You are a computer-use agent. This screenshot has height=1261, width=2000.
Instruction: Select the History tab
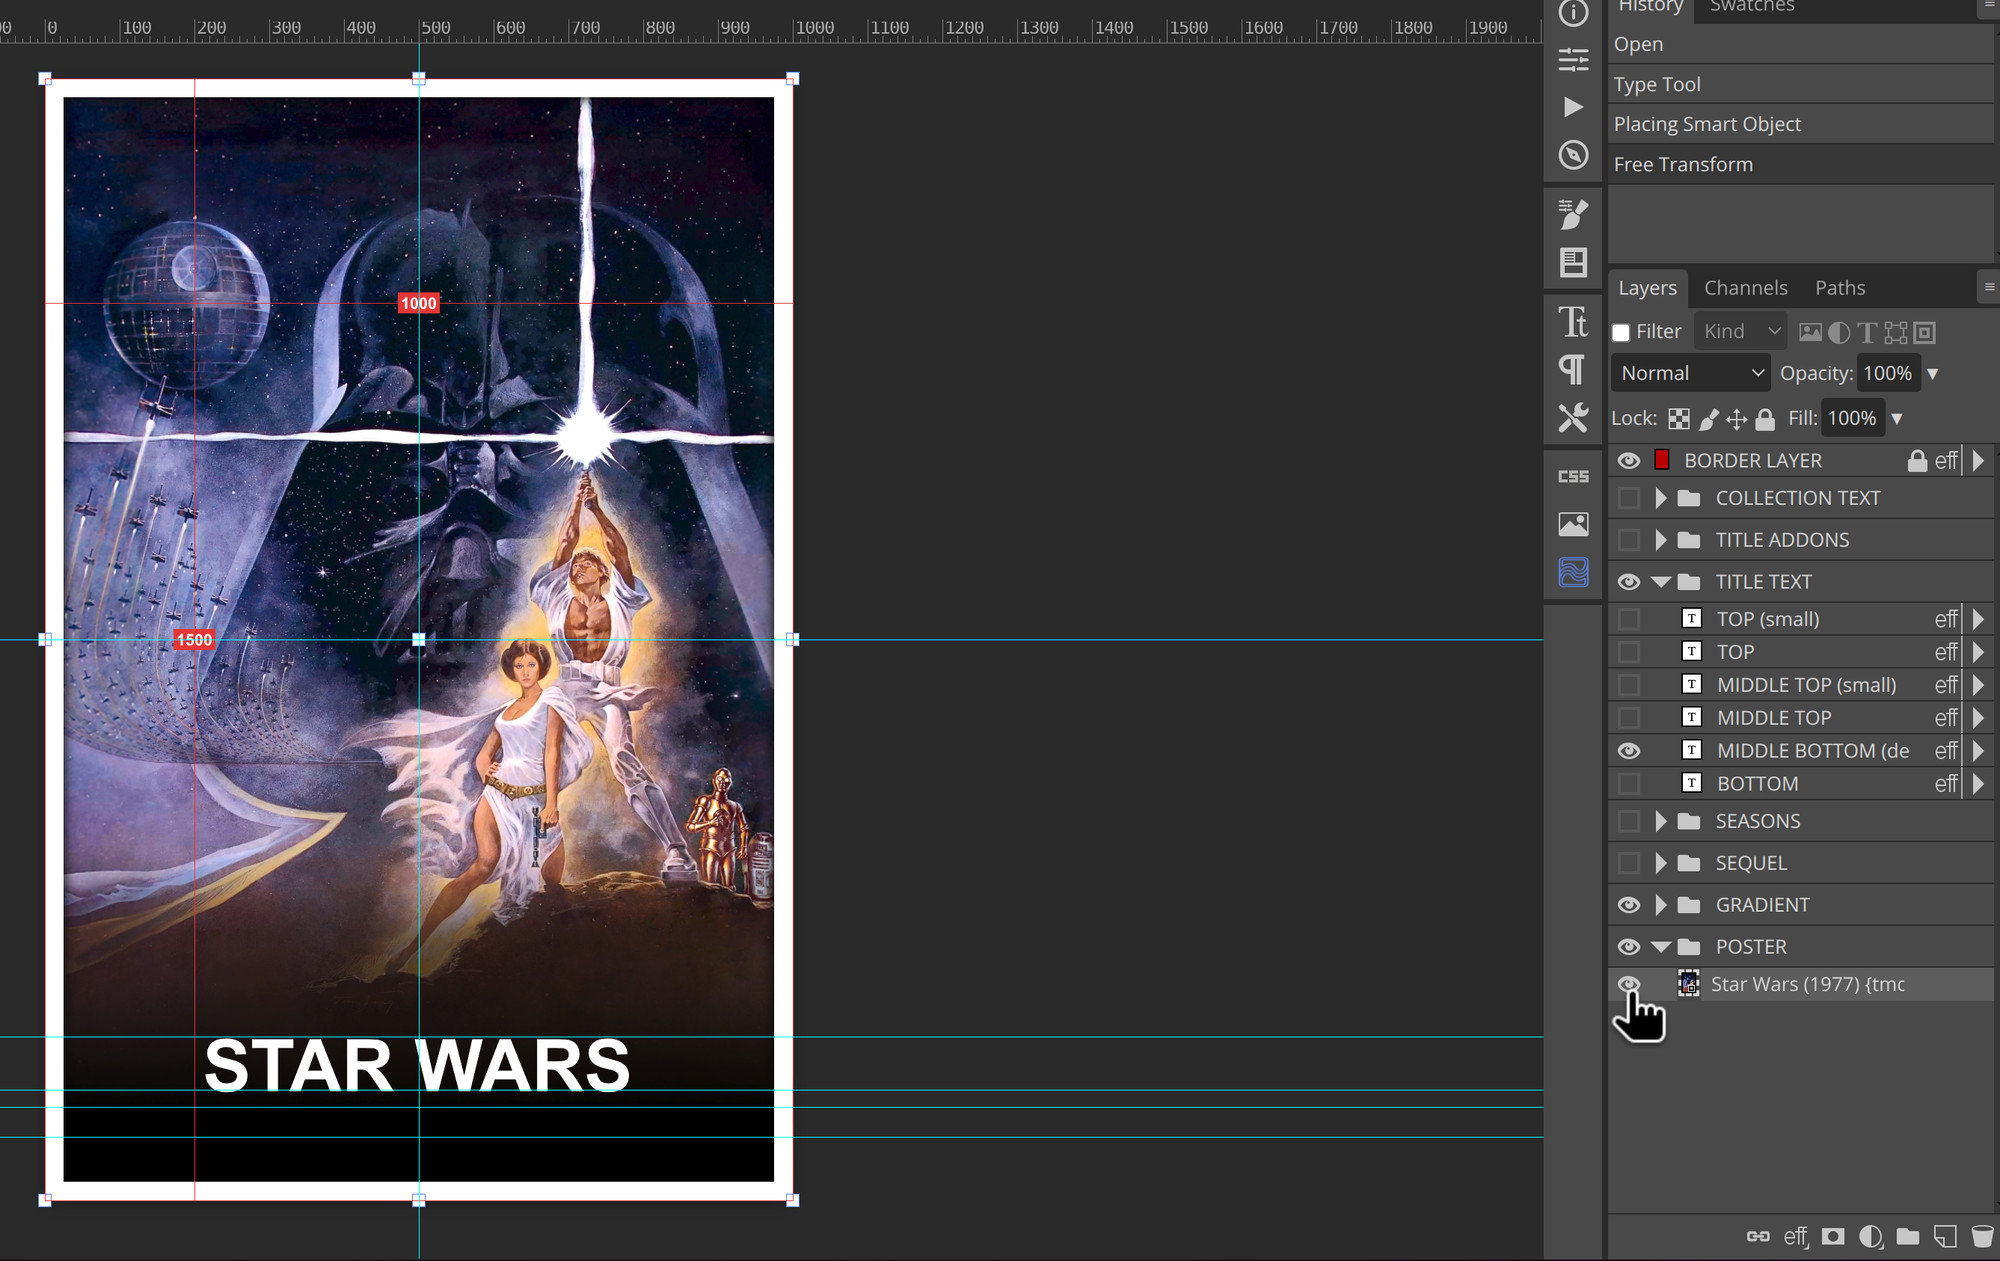coord(1650,7)
